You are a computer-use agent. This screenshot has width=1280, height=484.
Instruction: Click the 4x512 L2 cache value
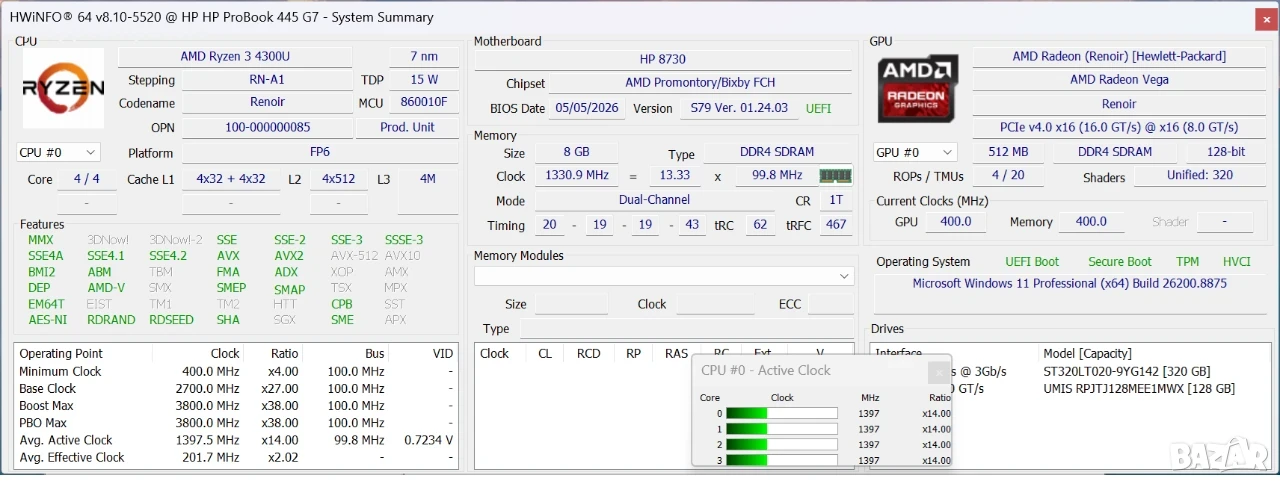[x=338, y=179]
